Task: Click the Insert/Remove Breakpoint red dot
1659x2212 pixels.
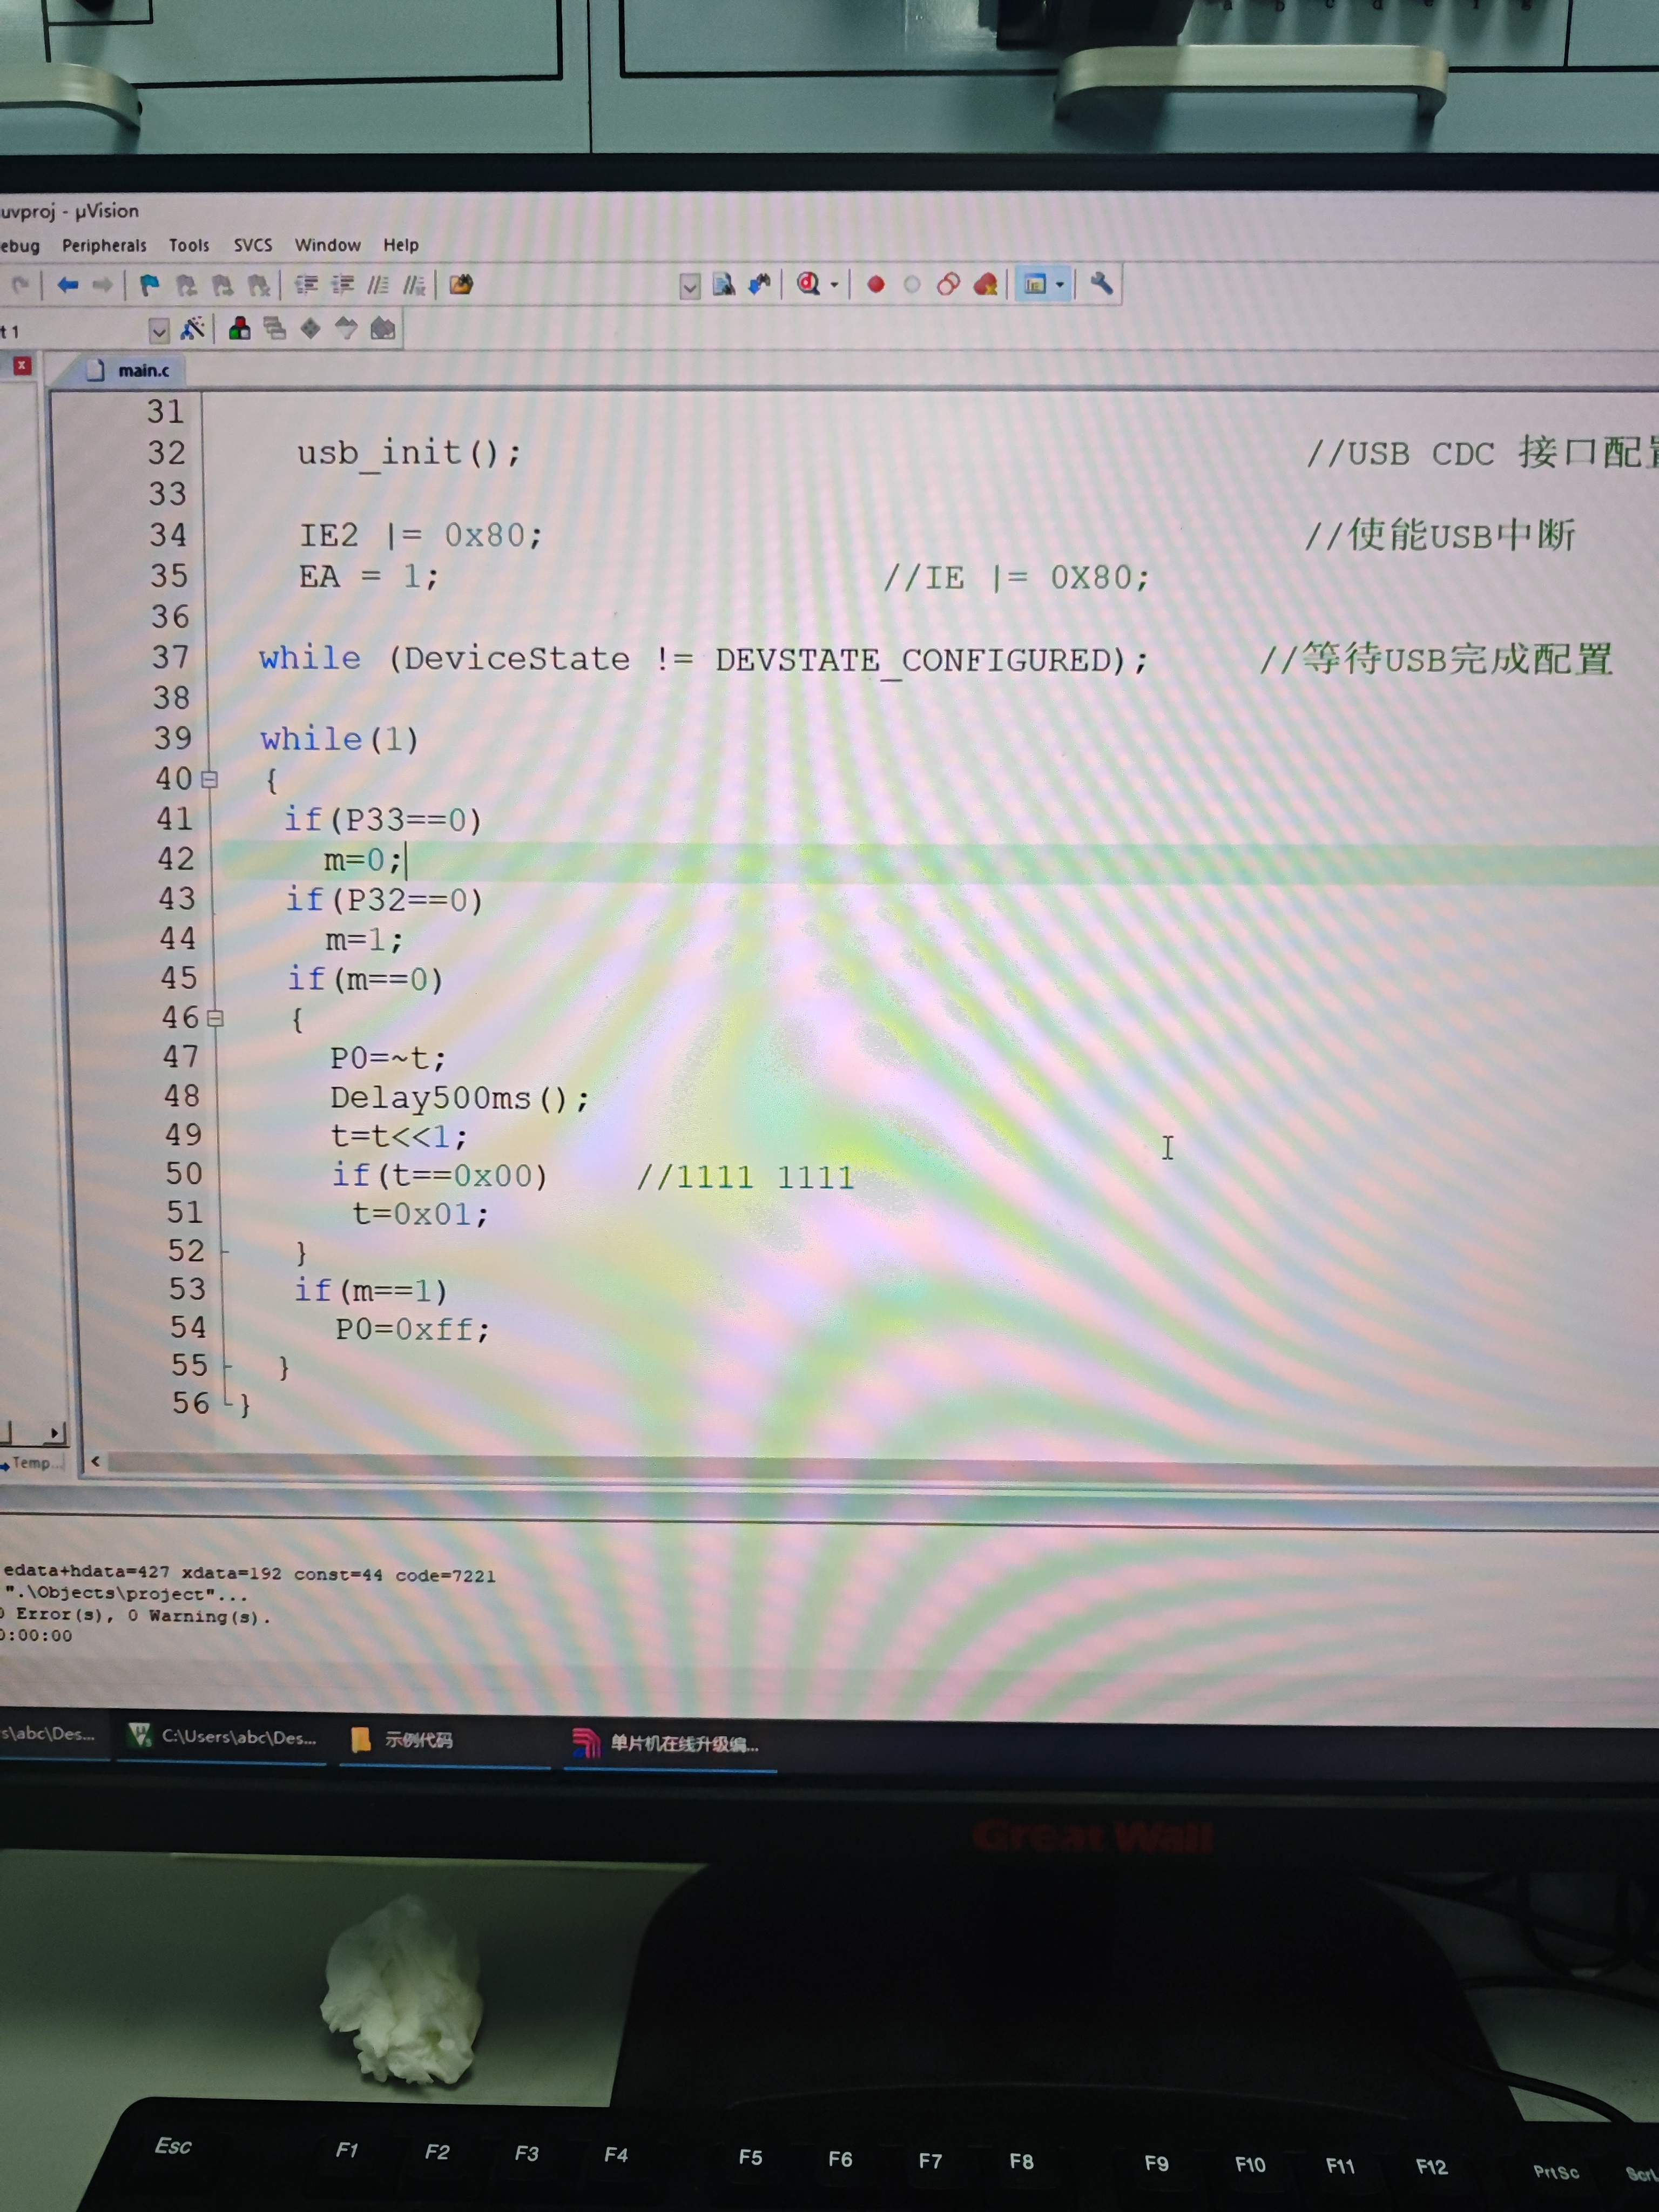Action: 876,285
